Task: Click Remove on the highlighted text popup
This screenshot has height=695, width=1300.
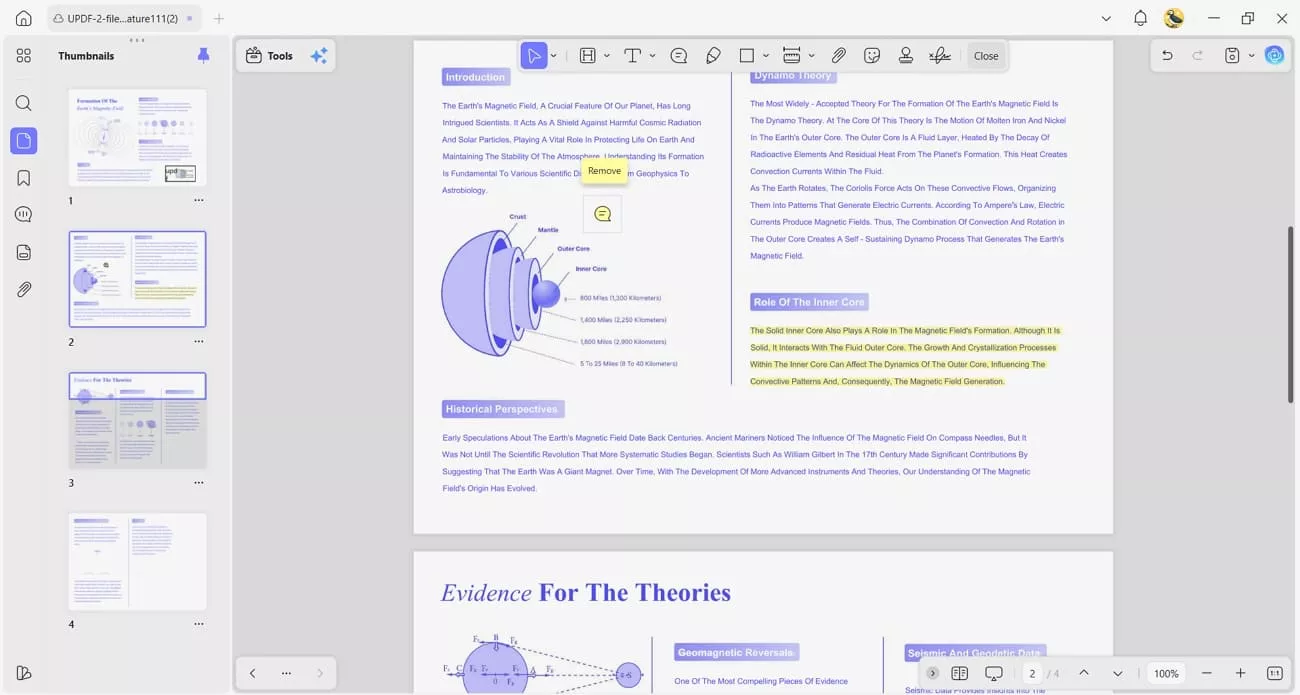Action: coord(603,171)
